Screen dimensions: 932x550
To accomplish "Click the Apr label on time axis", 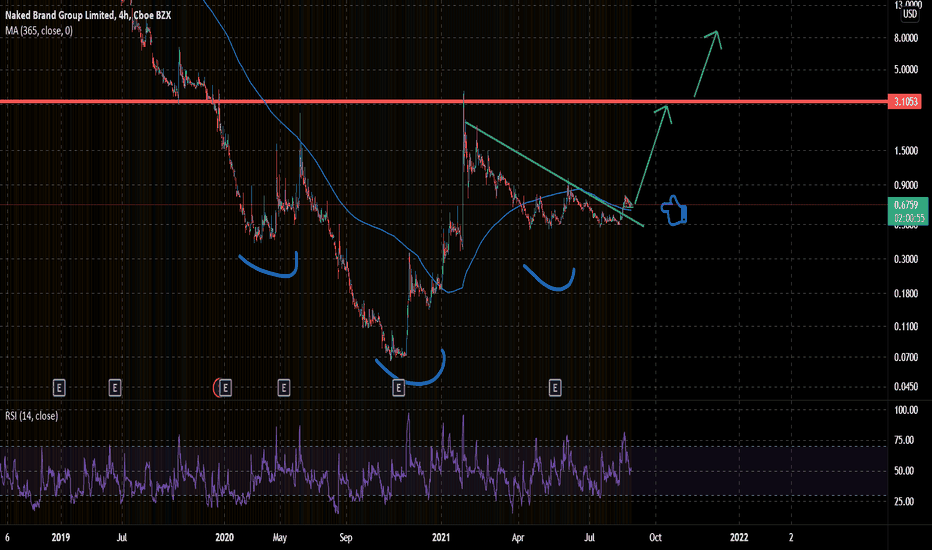I will click(x=518, y=538).
